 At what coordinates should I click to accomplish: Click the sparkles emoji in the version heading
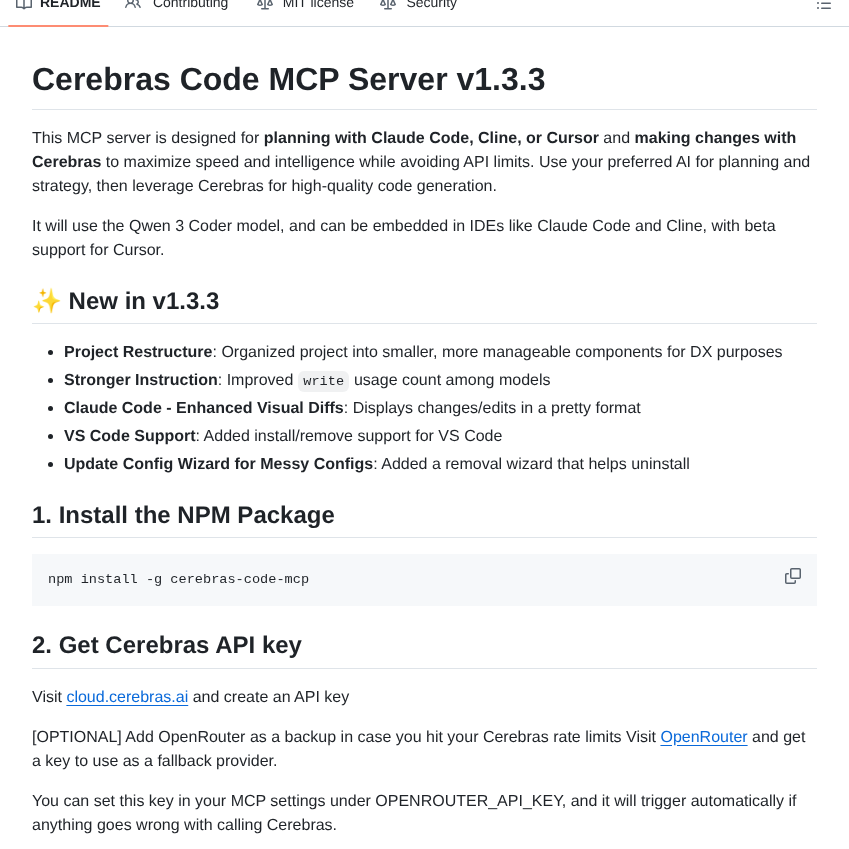tap(46, 301)
